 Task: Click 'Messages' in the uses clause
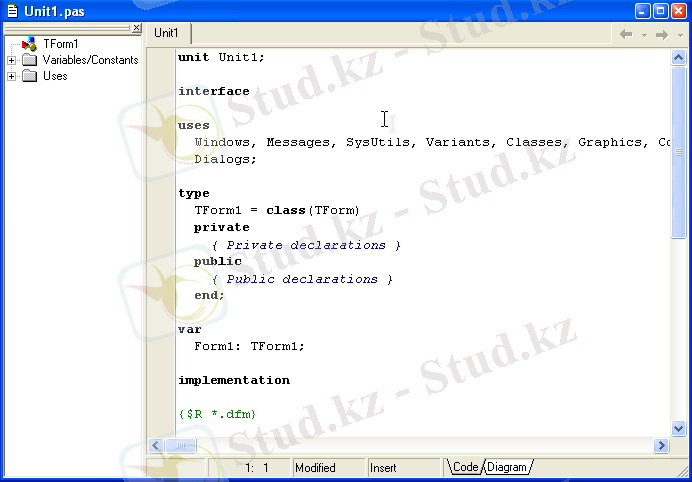point(298,142)
